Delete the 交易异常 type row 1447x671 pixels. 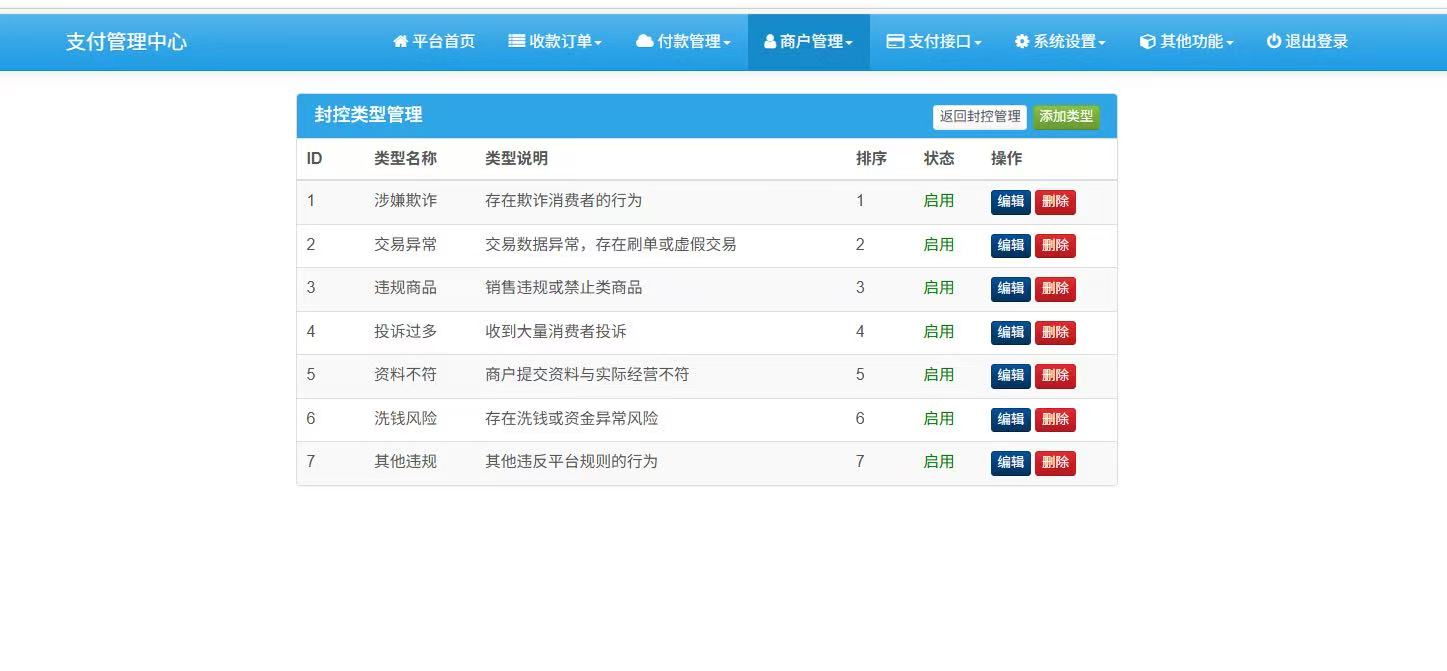click(x=1055, y=245)
